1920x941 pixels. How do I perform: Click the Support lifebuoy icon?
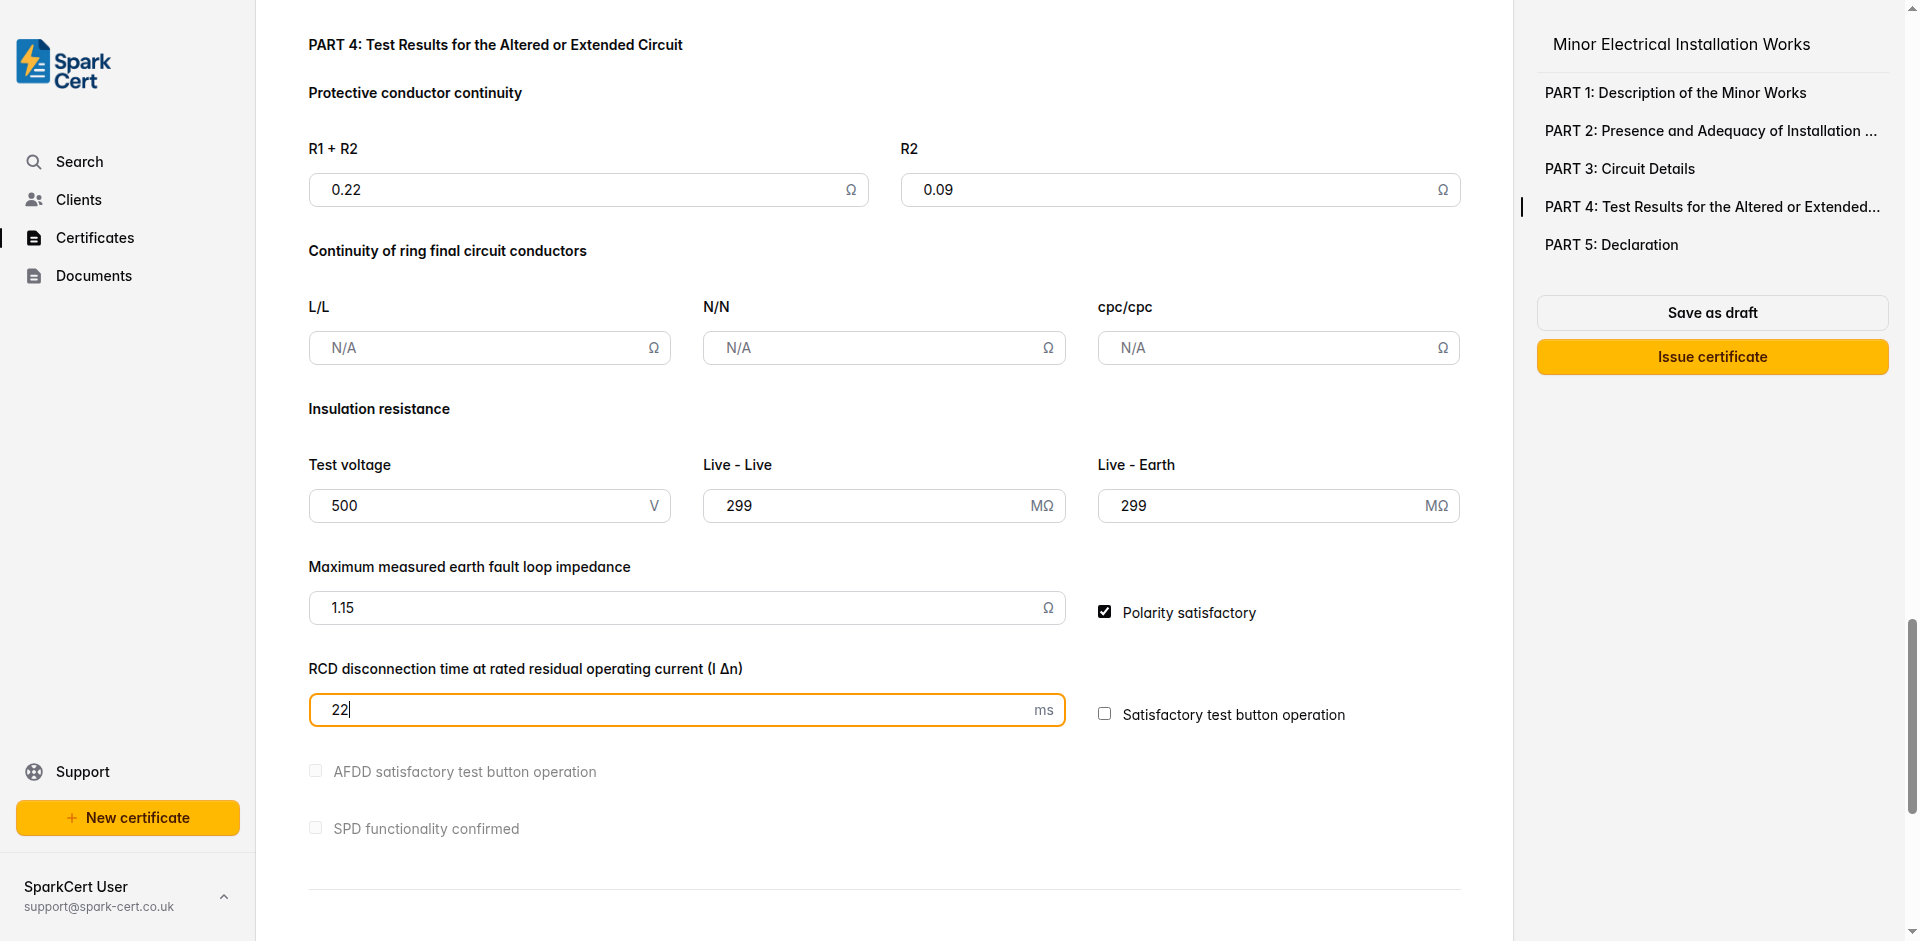click(x=34, y=772)
